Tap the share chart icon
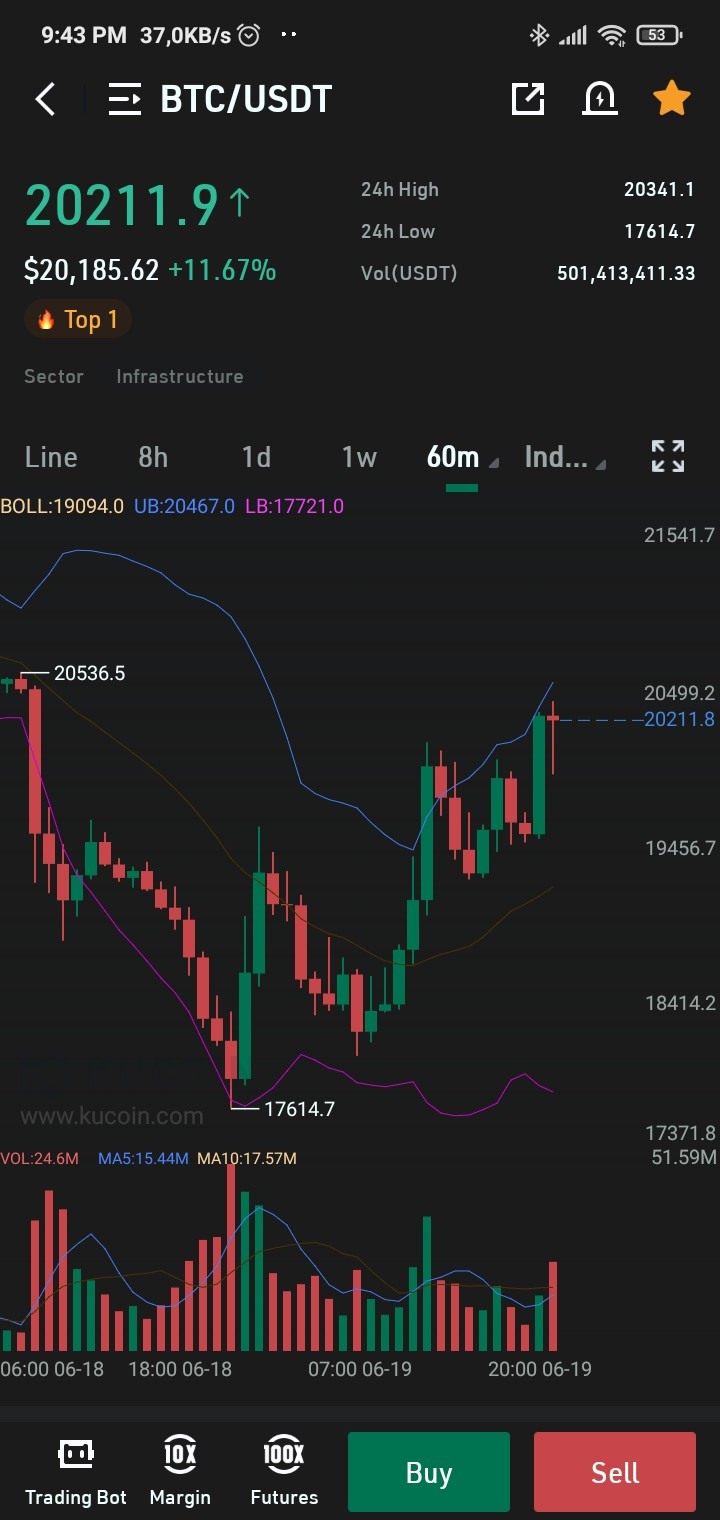 click(528, 99)
